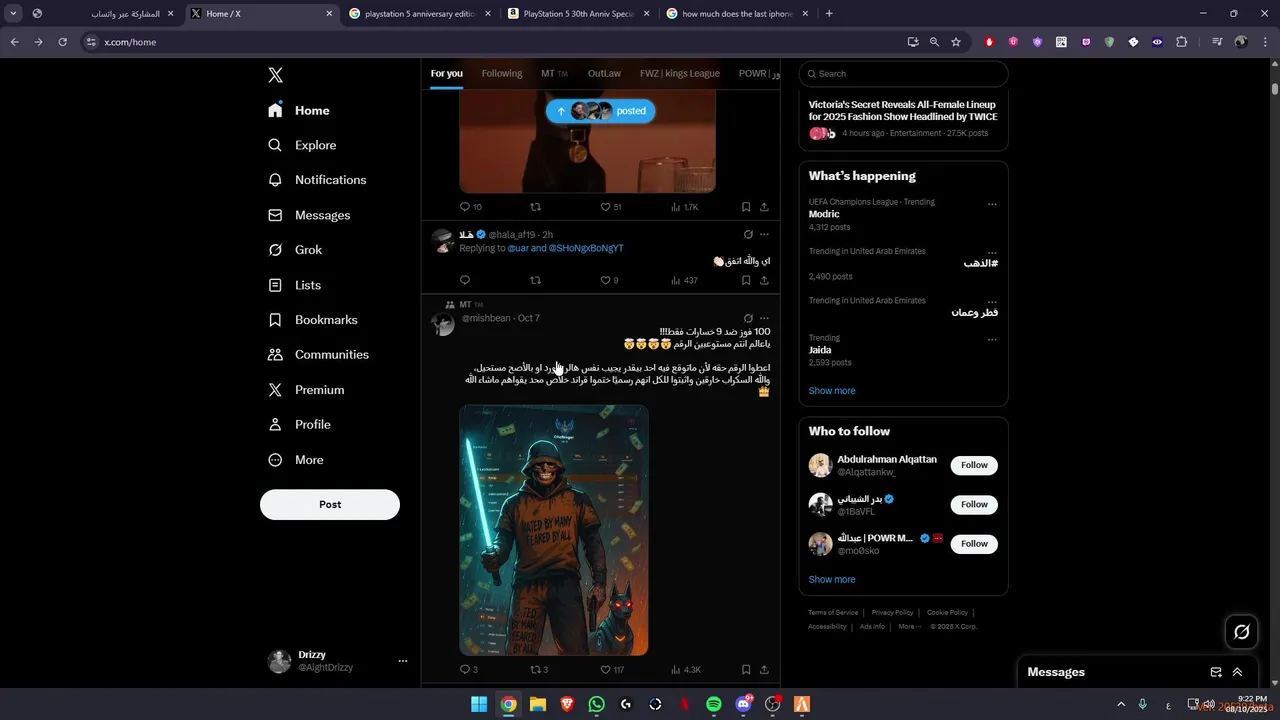Viewport: 1280px width, 720px height.
Task: Repost the @hala_af19 reply
Action: pos(535,281)
